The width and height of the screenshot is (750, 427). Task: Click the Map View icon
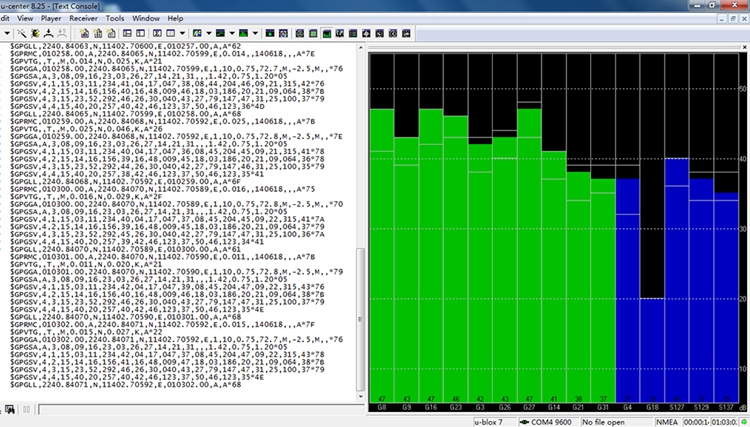(197, 32)
